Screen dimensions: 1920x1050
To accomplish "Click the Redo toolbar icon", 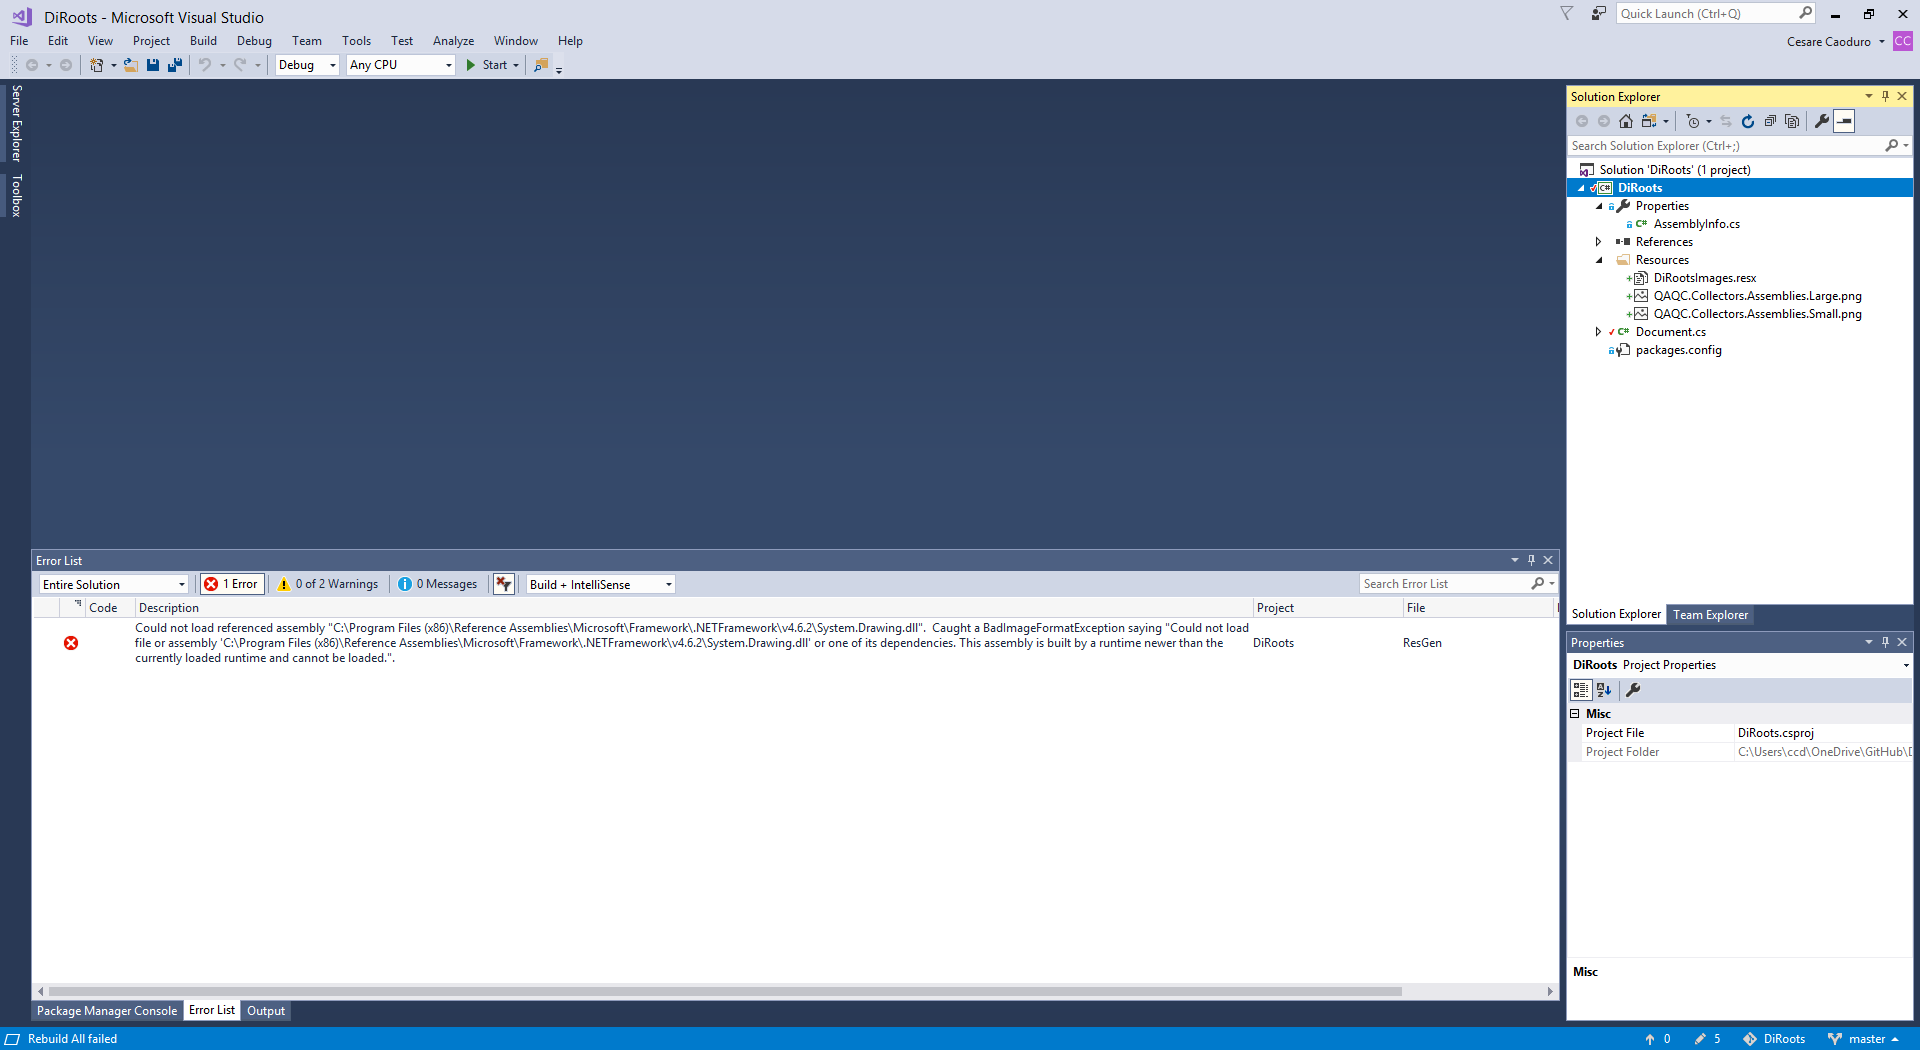I will click(x=240, y=65).
